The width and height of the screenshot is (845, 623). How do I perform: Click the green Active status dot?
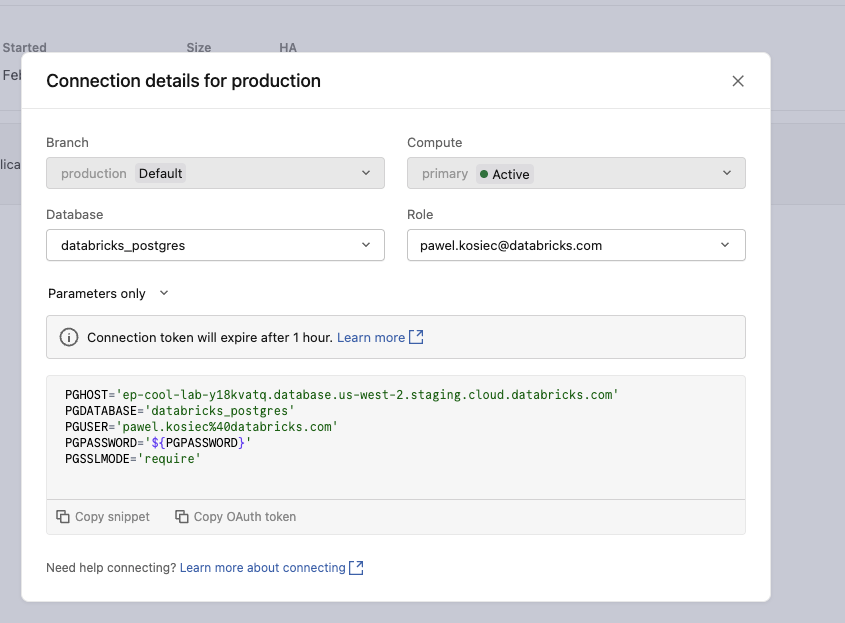(484, 174)
